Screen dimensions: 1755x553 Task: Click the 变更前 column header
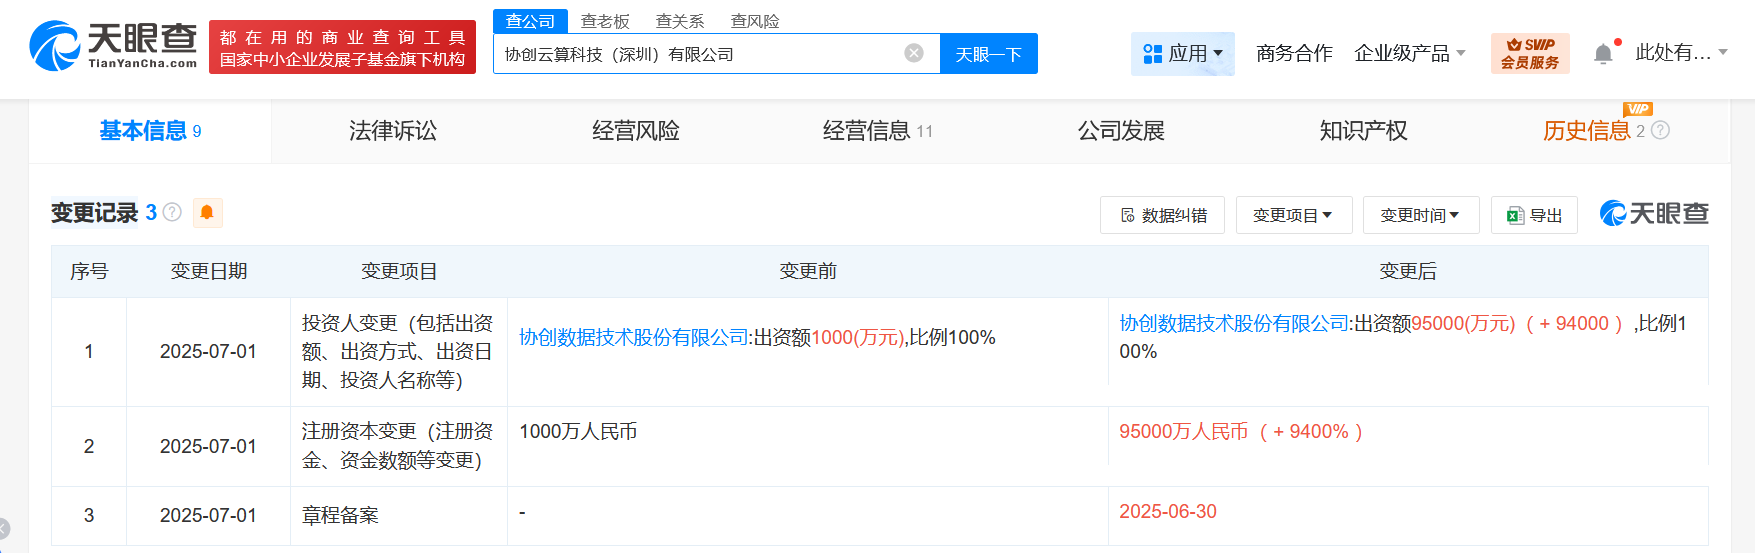[x=808, y=271]
